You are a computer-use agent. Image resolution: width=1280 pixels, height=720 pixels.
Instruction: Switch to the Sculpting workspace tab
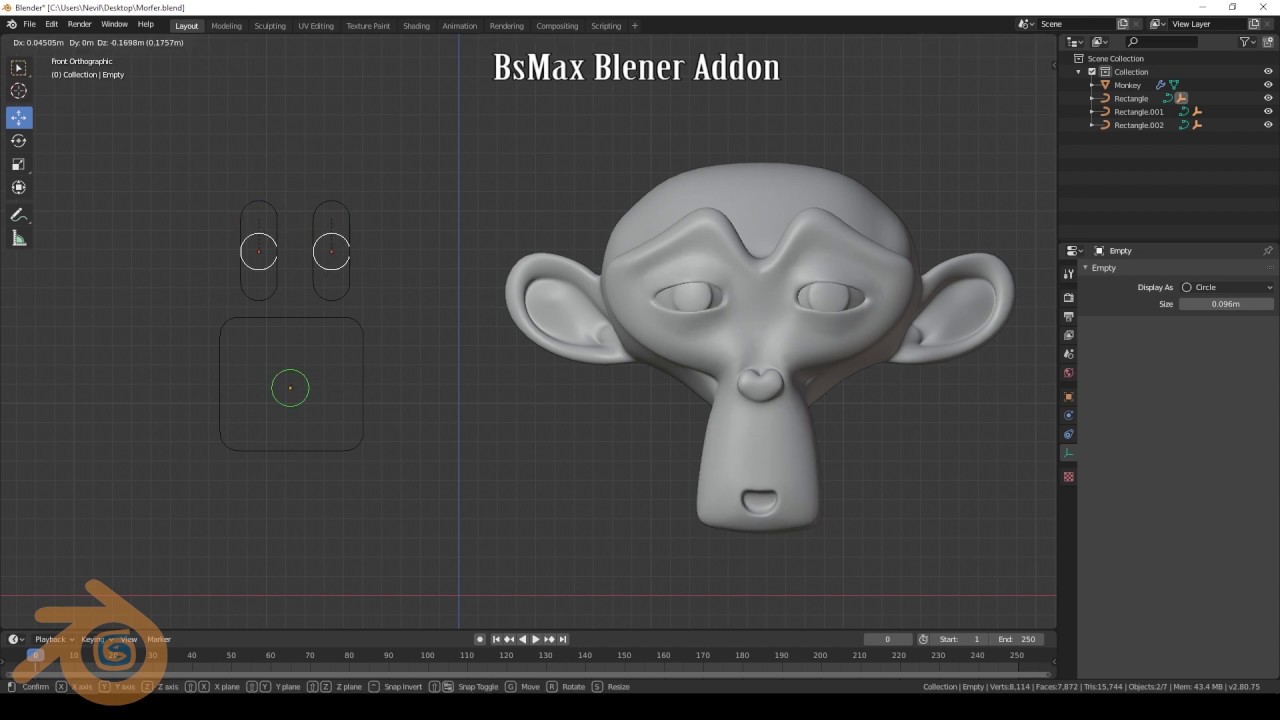coord(269,26)
